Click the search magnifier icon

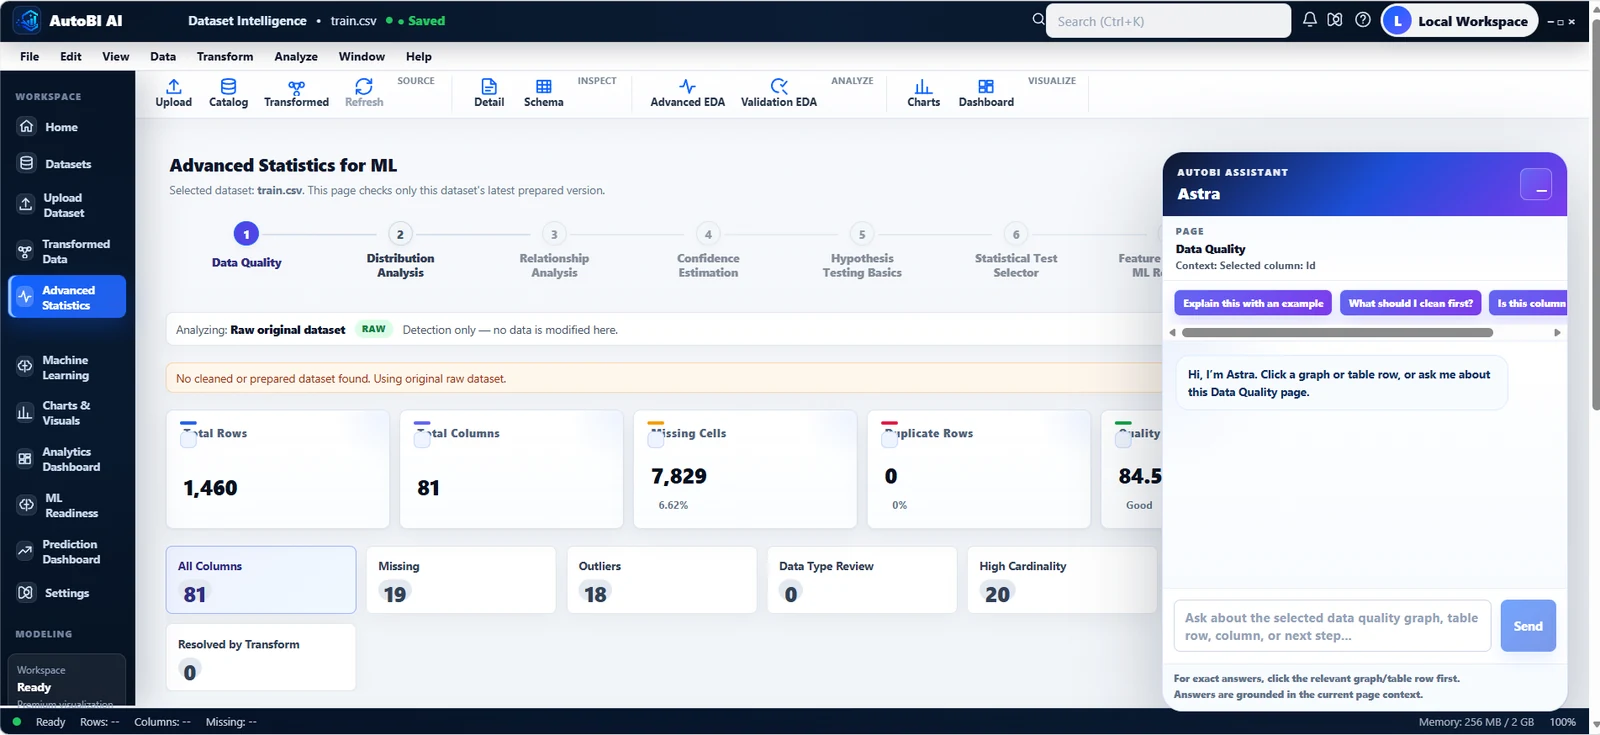coord(1038,20)
